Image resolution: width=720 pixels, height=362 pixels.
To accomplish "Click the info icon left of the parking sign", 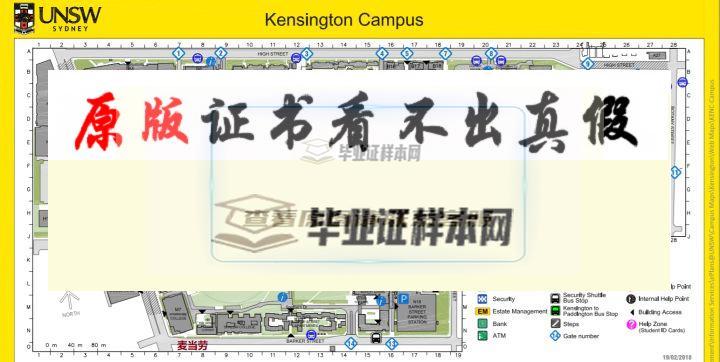I will pos(381,301).
